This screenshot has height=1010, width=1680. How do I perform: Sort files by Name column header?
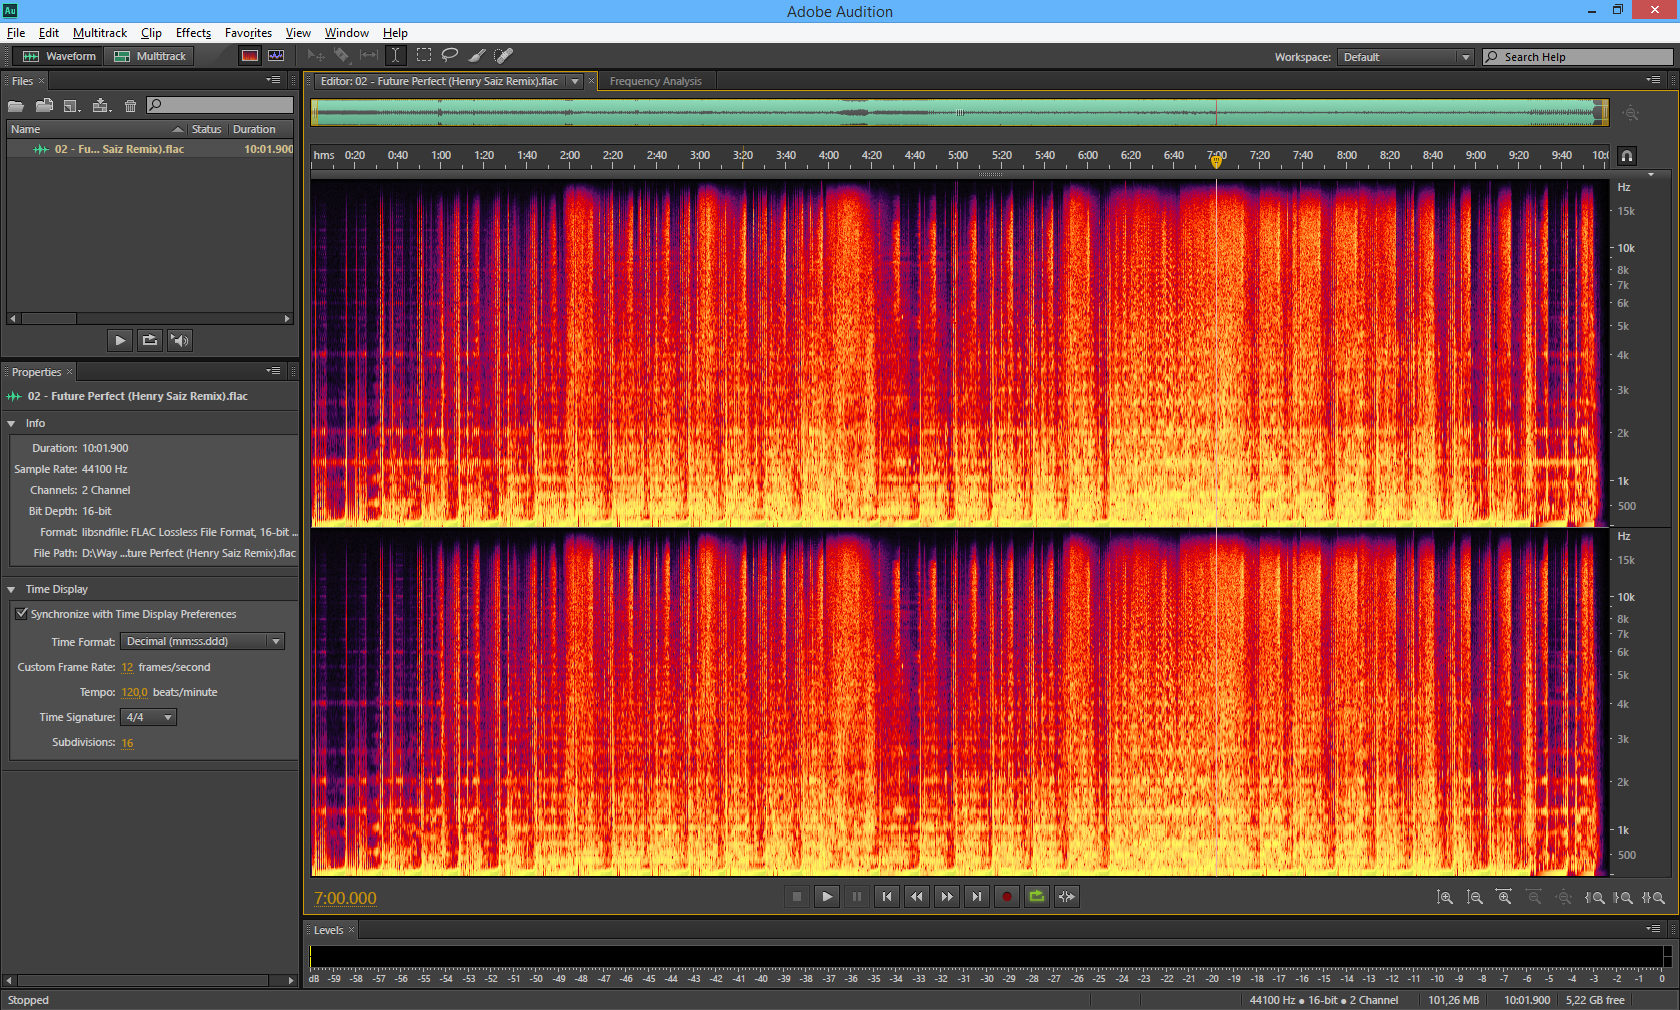coord(96,129)
